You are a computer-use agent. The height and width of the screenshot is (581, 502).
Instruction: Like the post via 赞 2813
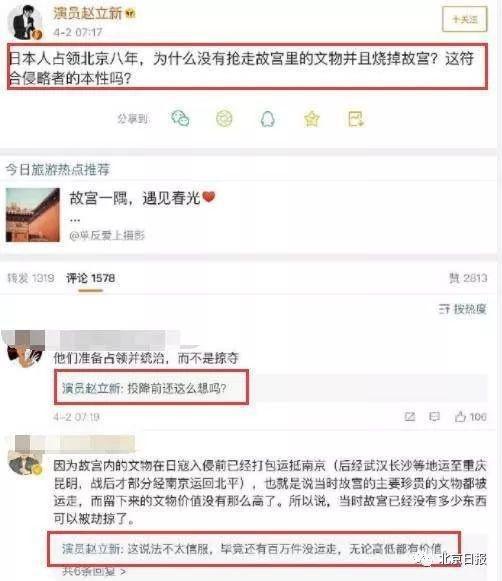tap(468, 278)
